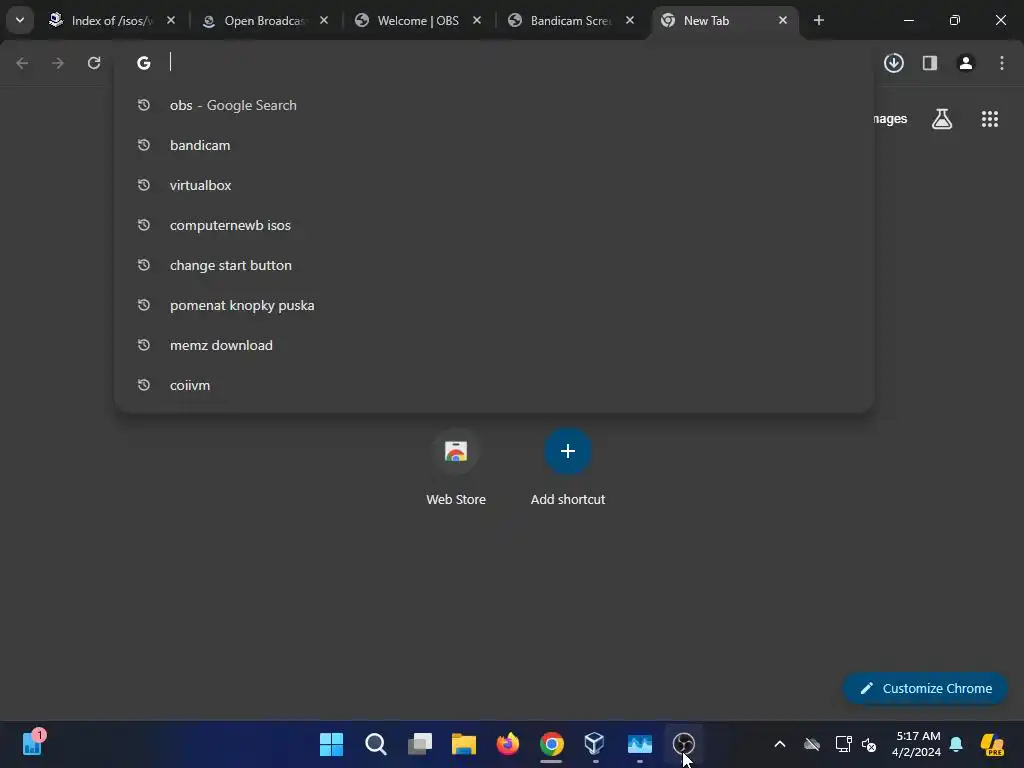Screen dimensions: 1024x768
Task: Open VirtualBox from the taskbar
Action: 595,744
